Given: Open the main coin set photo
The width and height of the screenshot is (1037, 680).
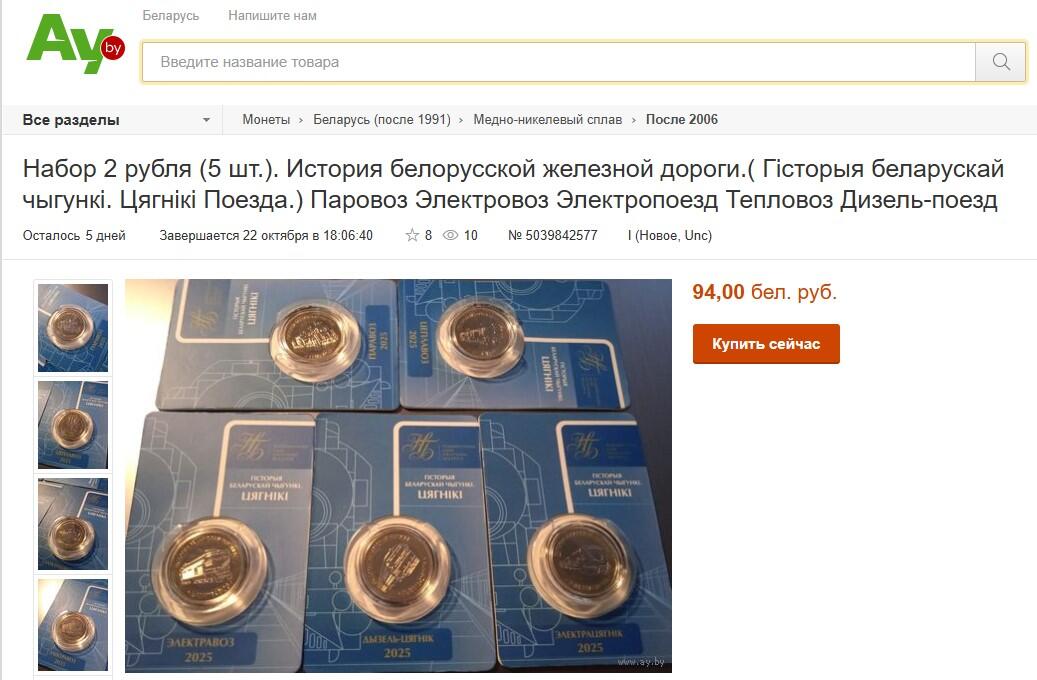Looking at the screenshot, I should pyautogui.click(x=398, y=476).
